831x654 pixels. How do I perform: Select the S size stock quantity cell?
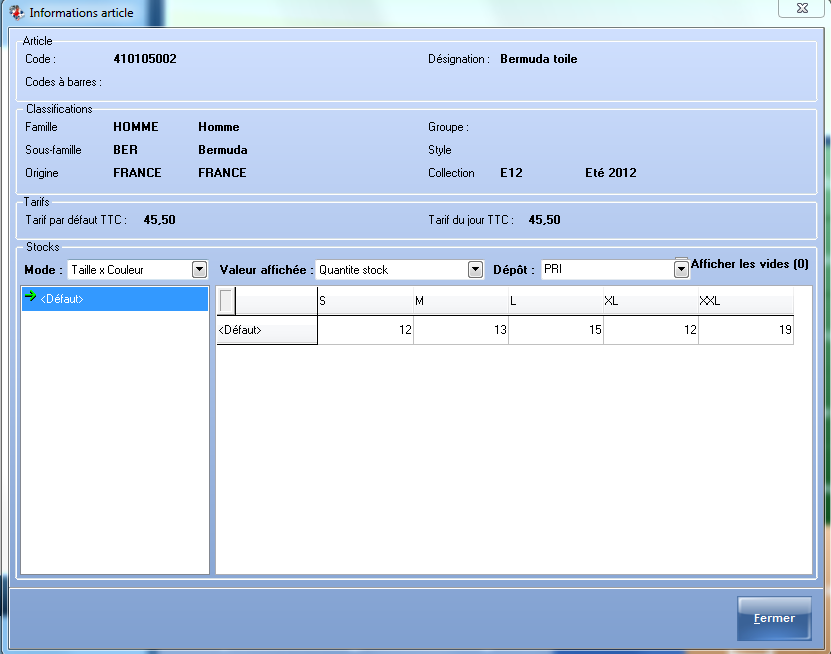[x=365, y=330]
